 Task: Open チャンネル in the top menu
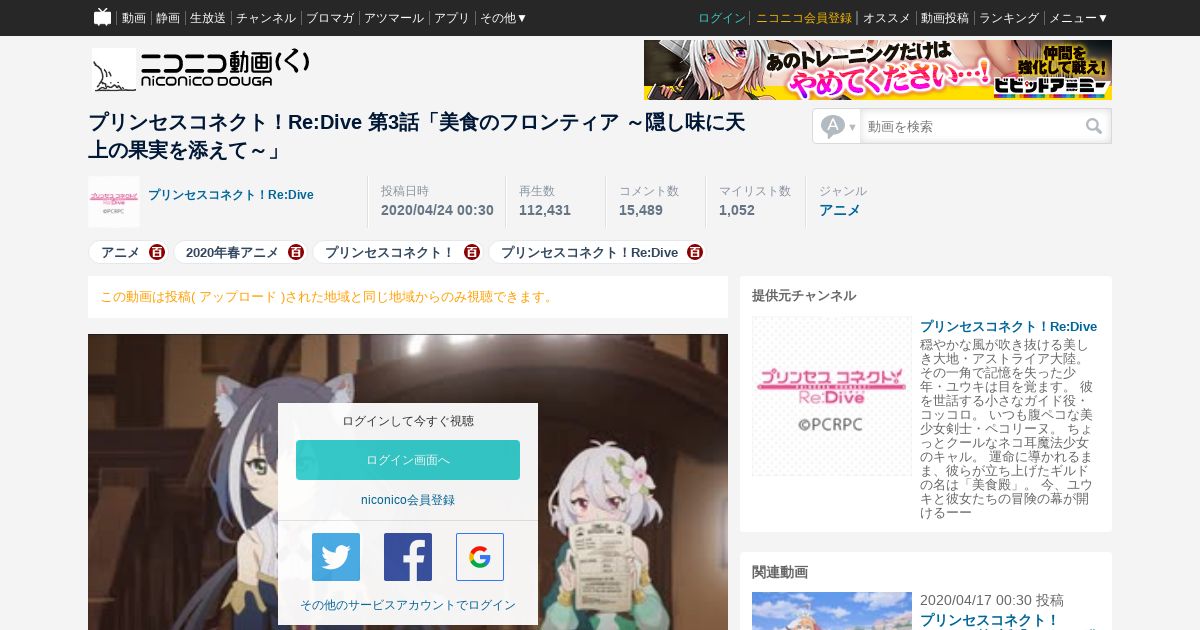[266, 18]
